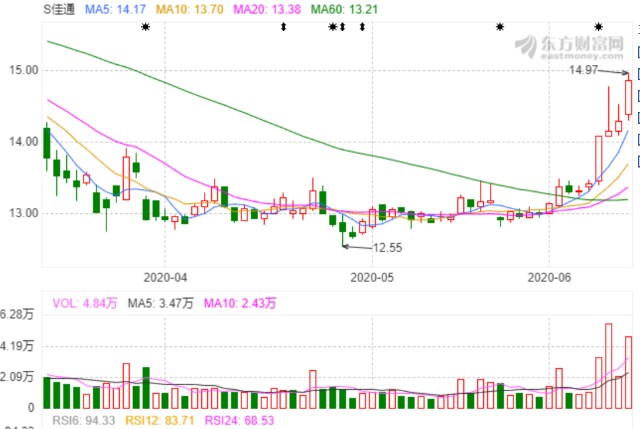Click the star event marker in late May

(499, 27)
